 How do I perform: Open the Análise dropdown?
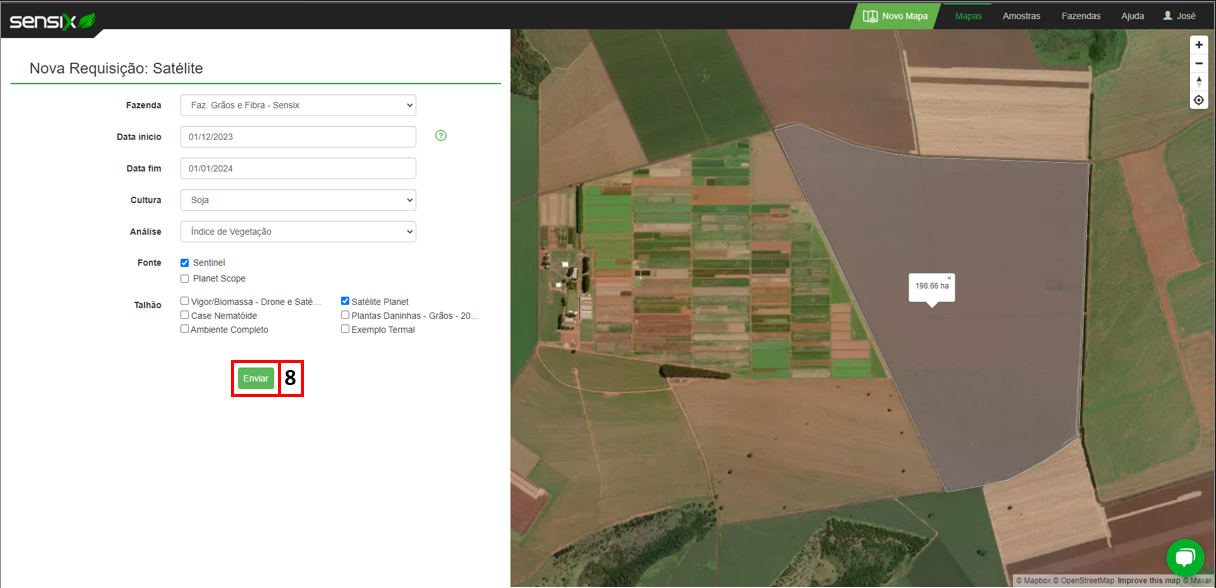pos(298,232)
